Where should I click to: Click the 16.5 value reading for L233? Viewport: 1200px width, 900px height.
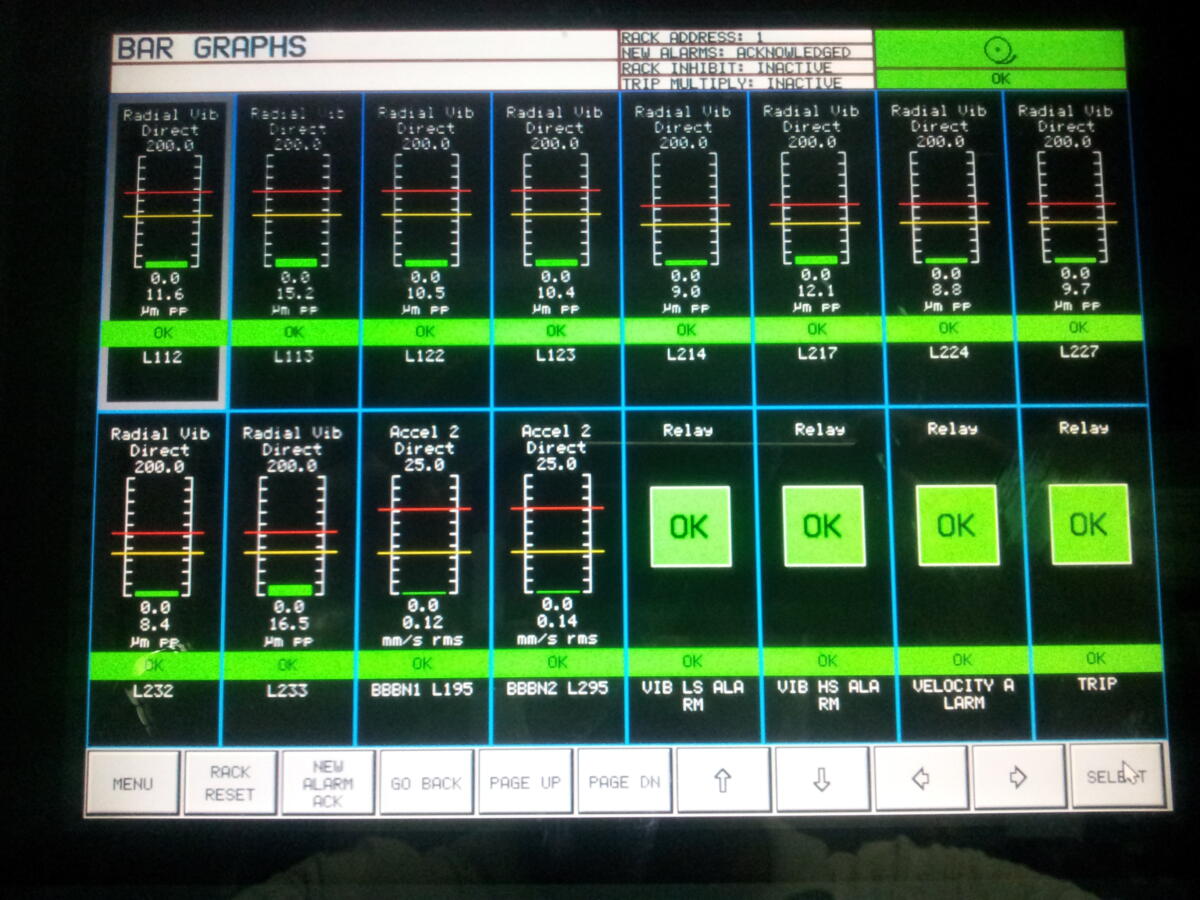pyautogui.click(x=289, y=624)
